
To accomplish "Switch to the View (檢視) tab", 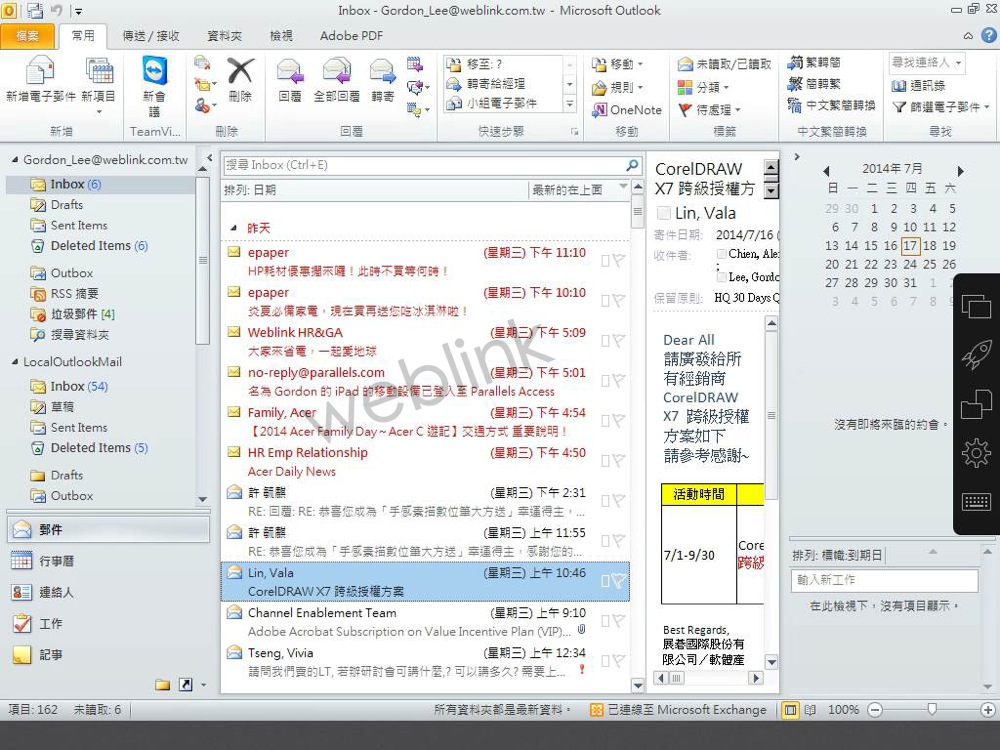I will (x=281, y=36).
